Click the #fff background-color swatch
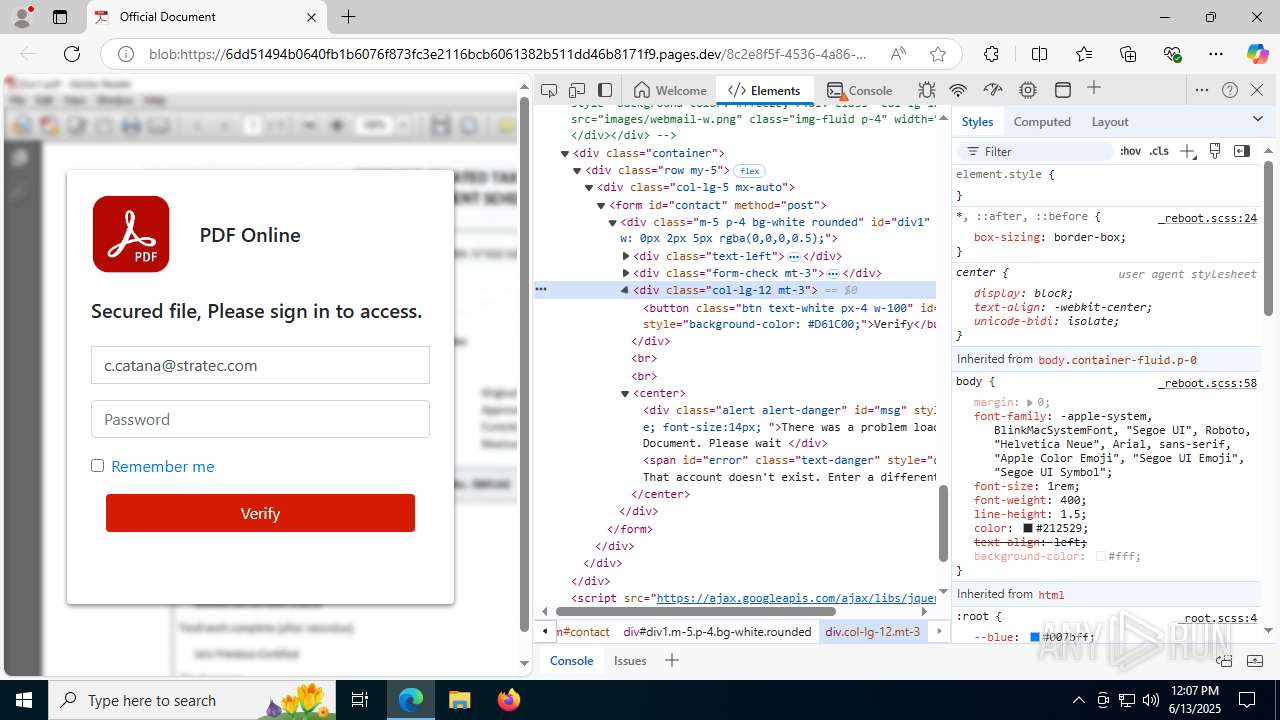 click(1101, 556)
